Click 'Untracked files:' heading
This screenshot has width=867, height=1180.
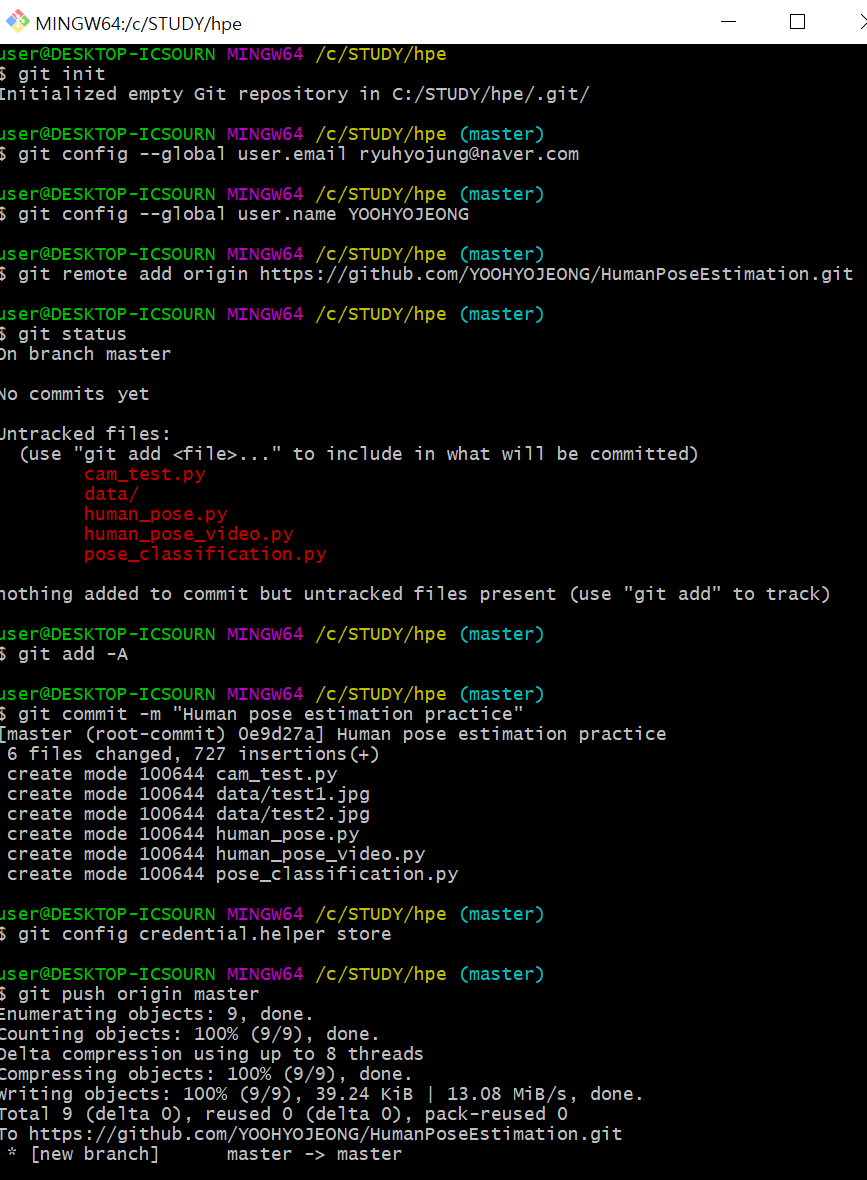point(85,433)
